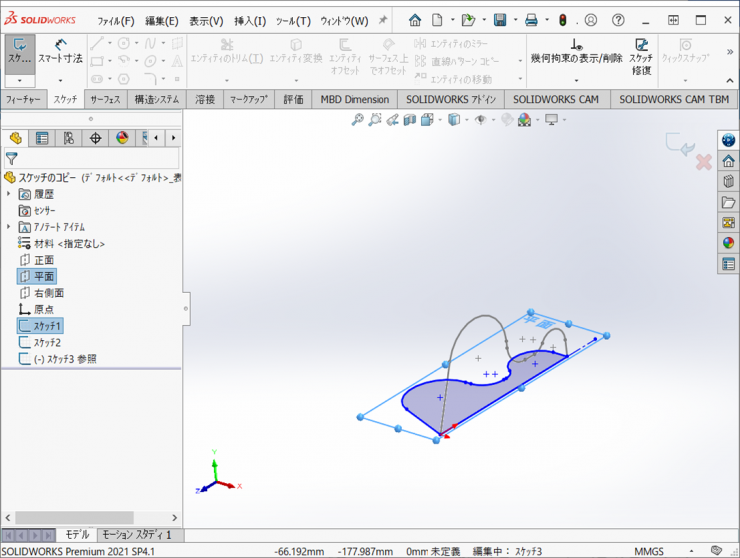Click the Zoom to Fit magnifier icon

click(357, 120)
